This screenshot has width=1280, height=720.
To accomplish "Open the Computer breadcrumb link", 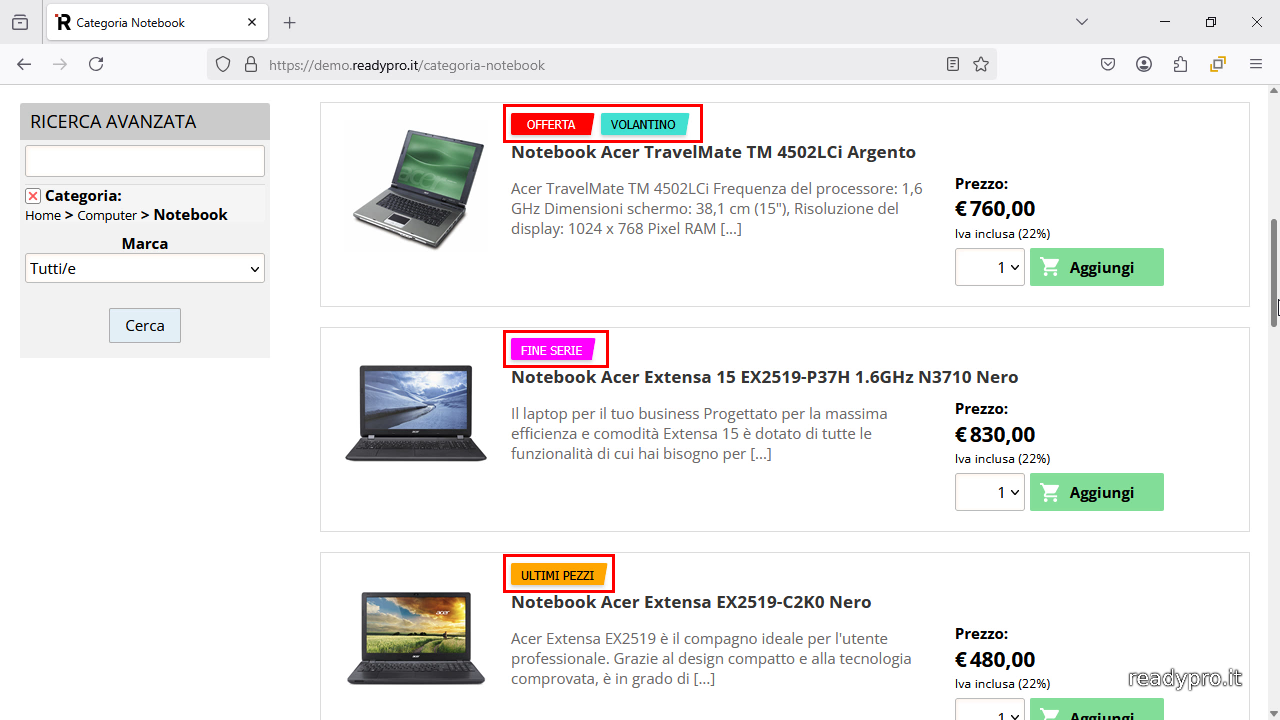I will point(107,215).
